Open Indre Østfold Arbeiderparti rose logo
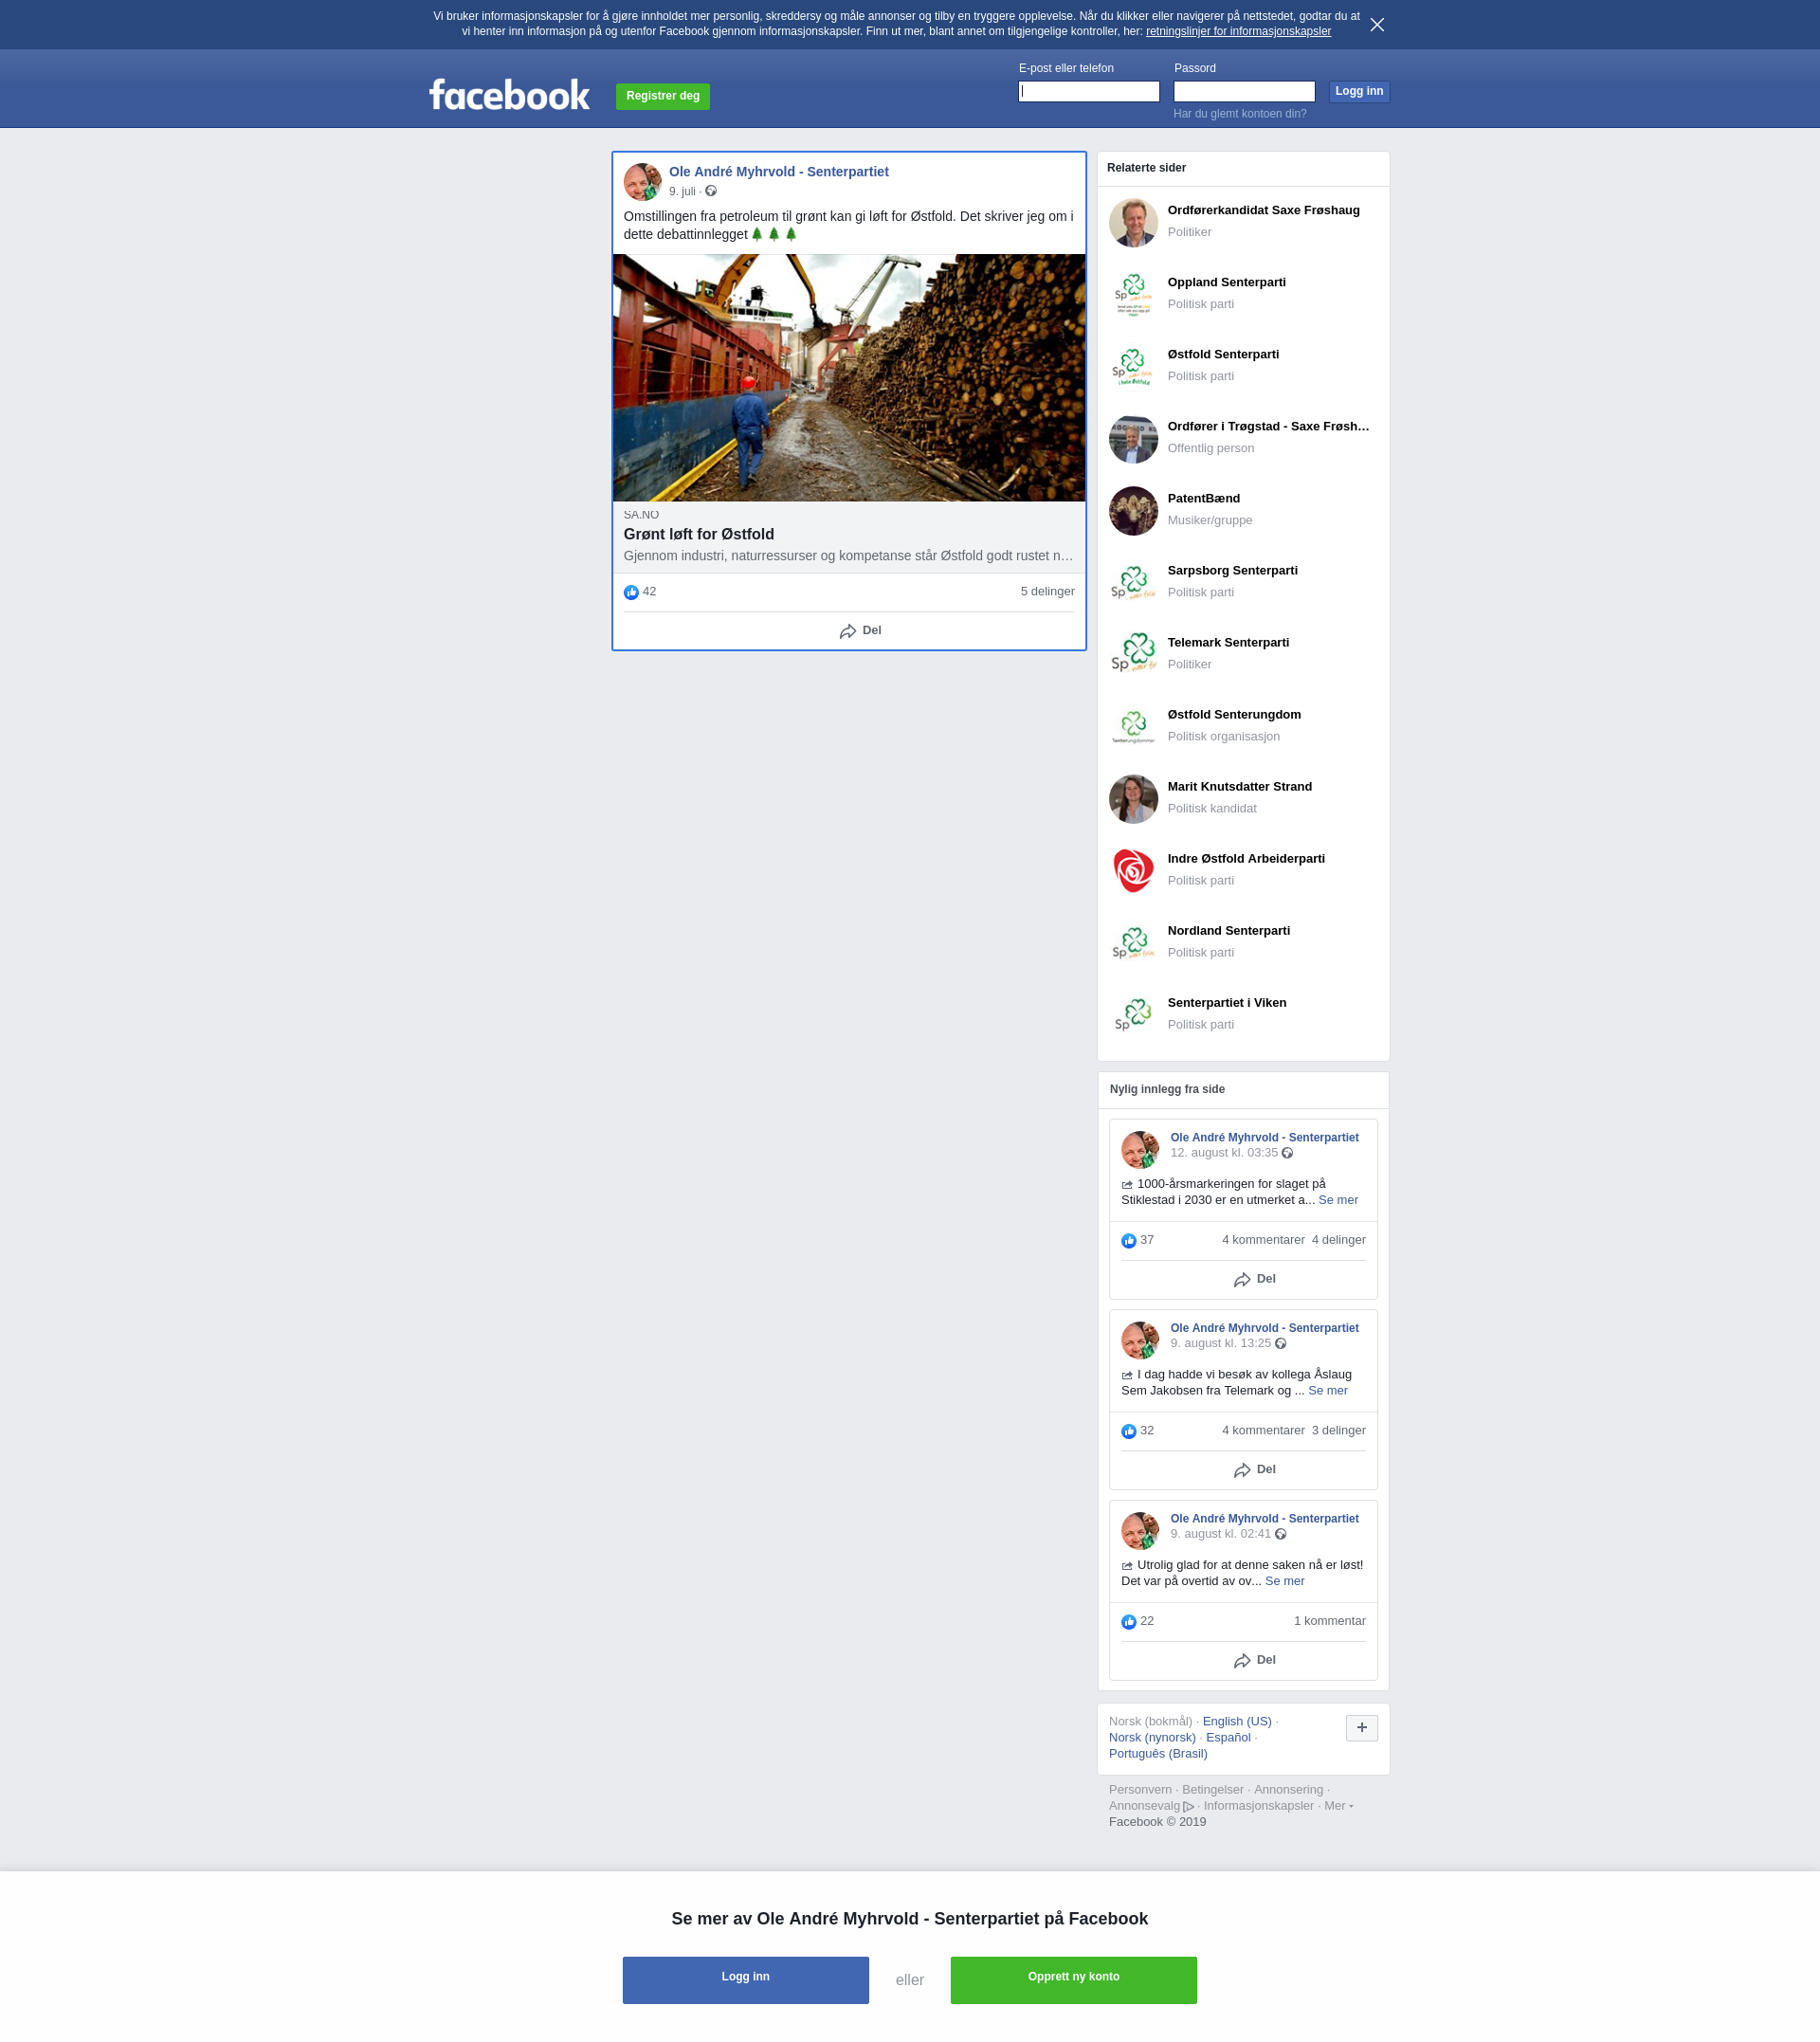 click(x=1133, y=870)
